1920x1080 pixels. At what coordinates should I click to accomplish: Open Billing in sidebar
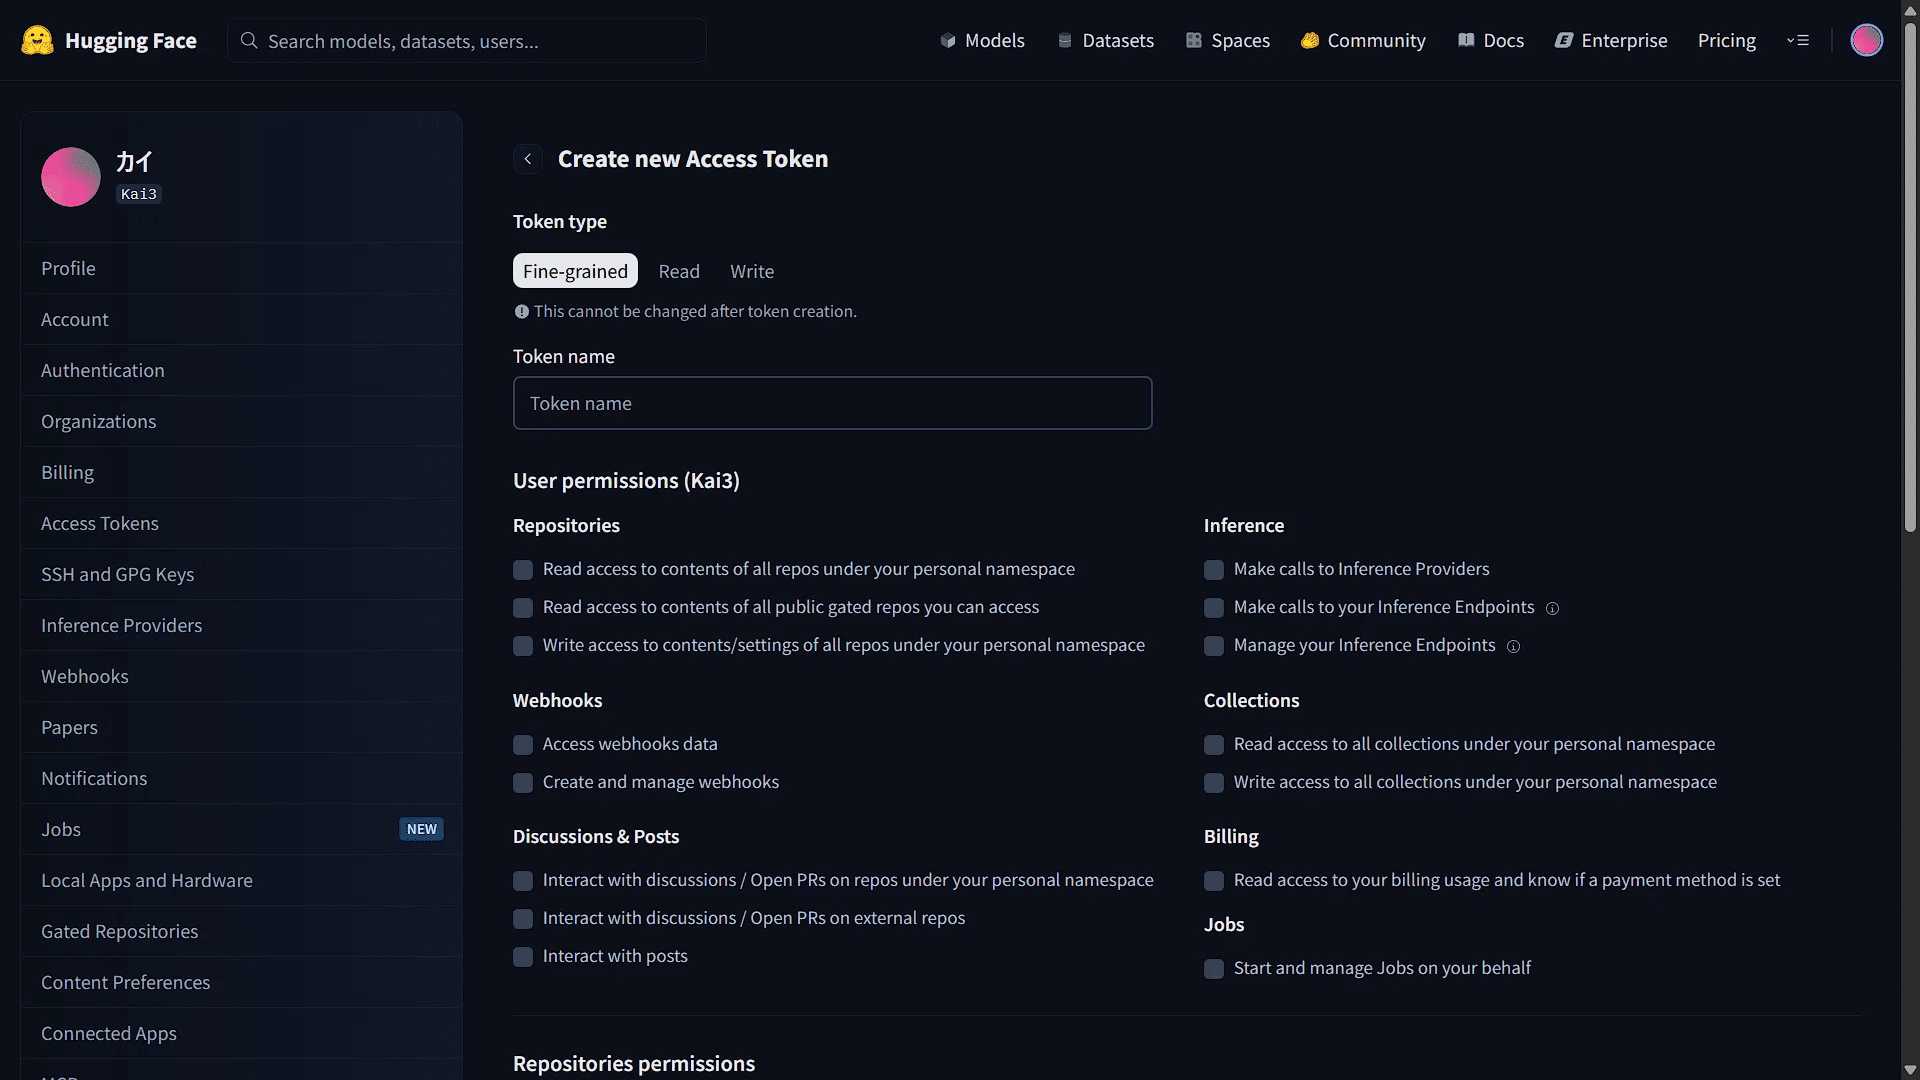tap(241, 472)
